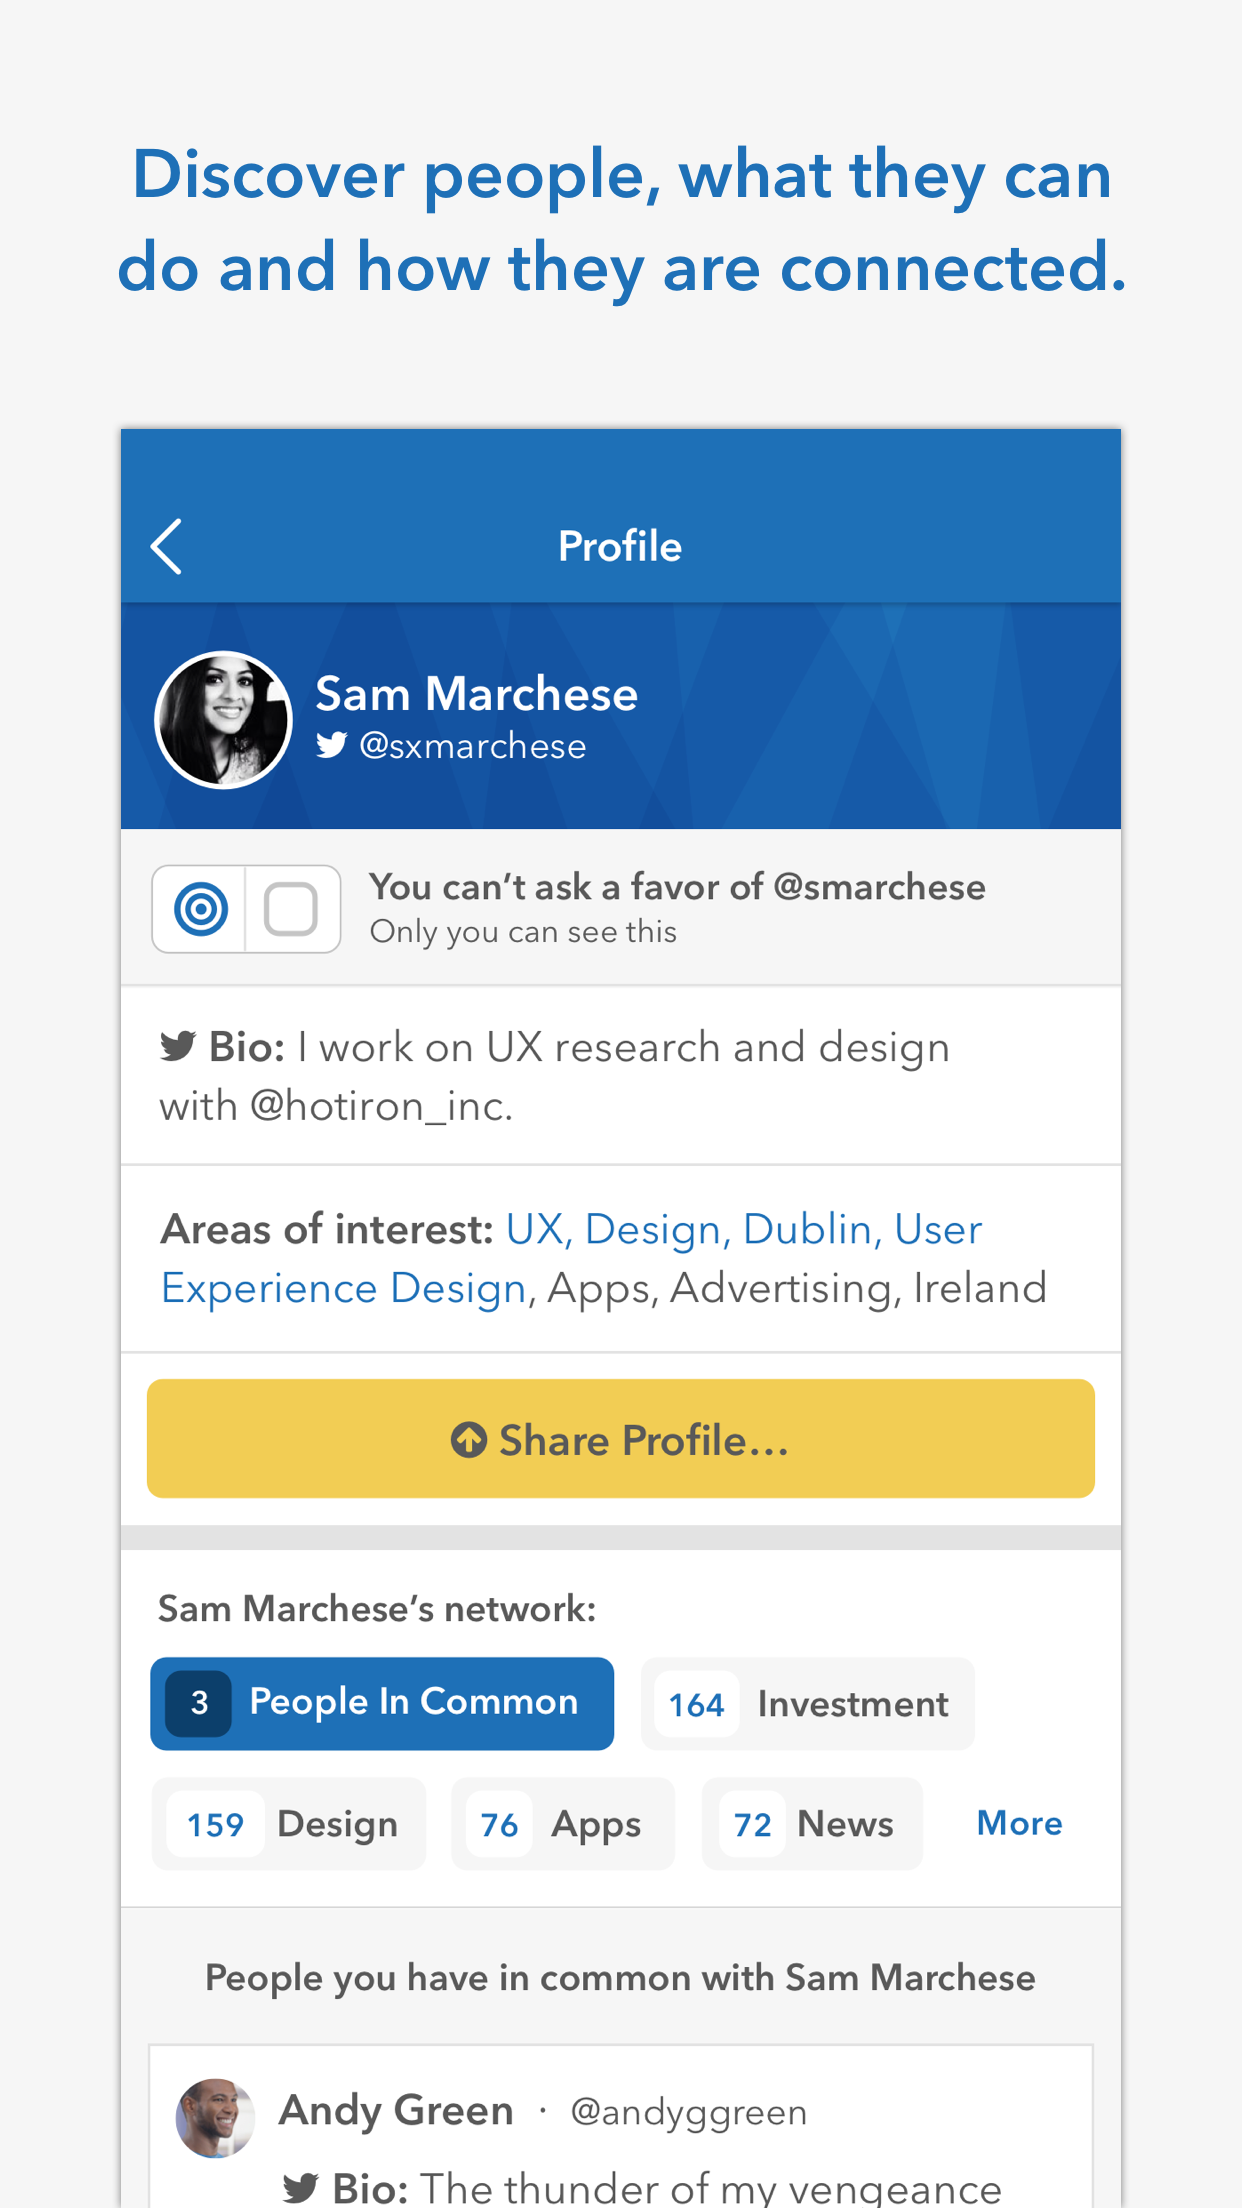The image size is (1242, 2208).
Task: Filter network by Design category
Action: coord(289,1824)
